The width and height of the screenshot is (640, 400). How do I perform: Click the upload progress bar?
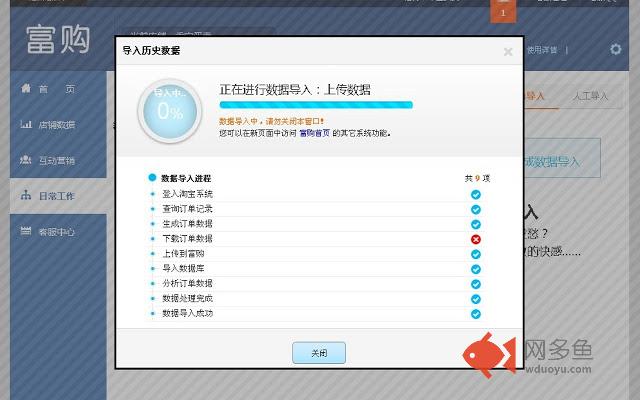316,105
